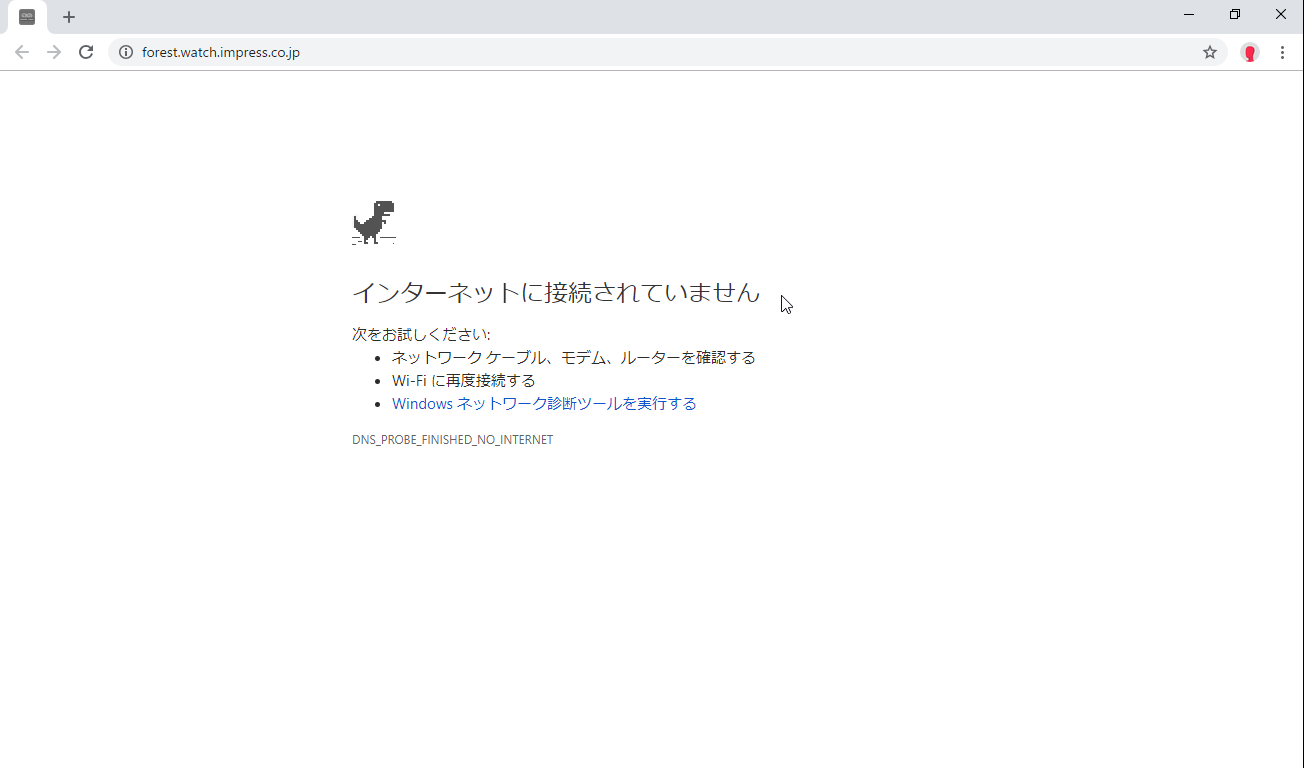Viewport: 1304px width, 768px height.
Task: Reload the page with the refresh icon
Action: pyautogui.click(x=85, y=52)
